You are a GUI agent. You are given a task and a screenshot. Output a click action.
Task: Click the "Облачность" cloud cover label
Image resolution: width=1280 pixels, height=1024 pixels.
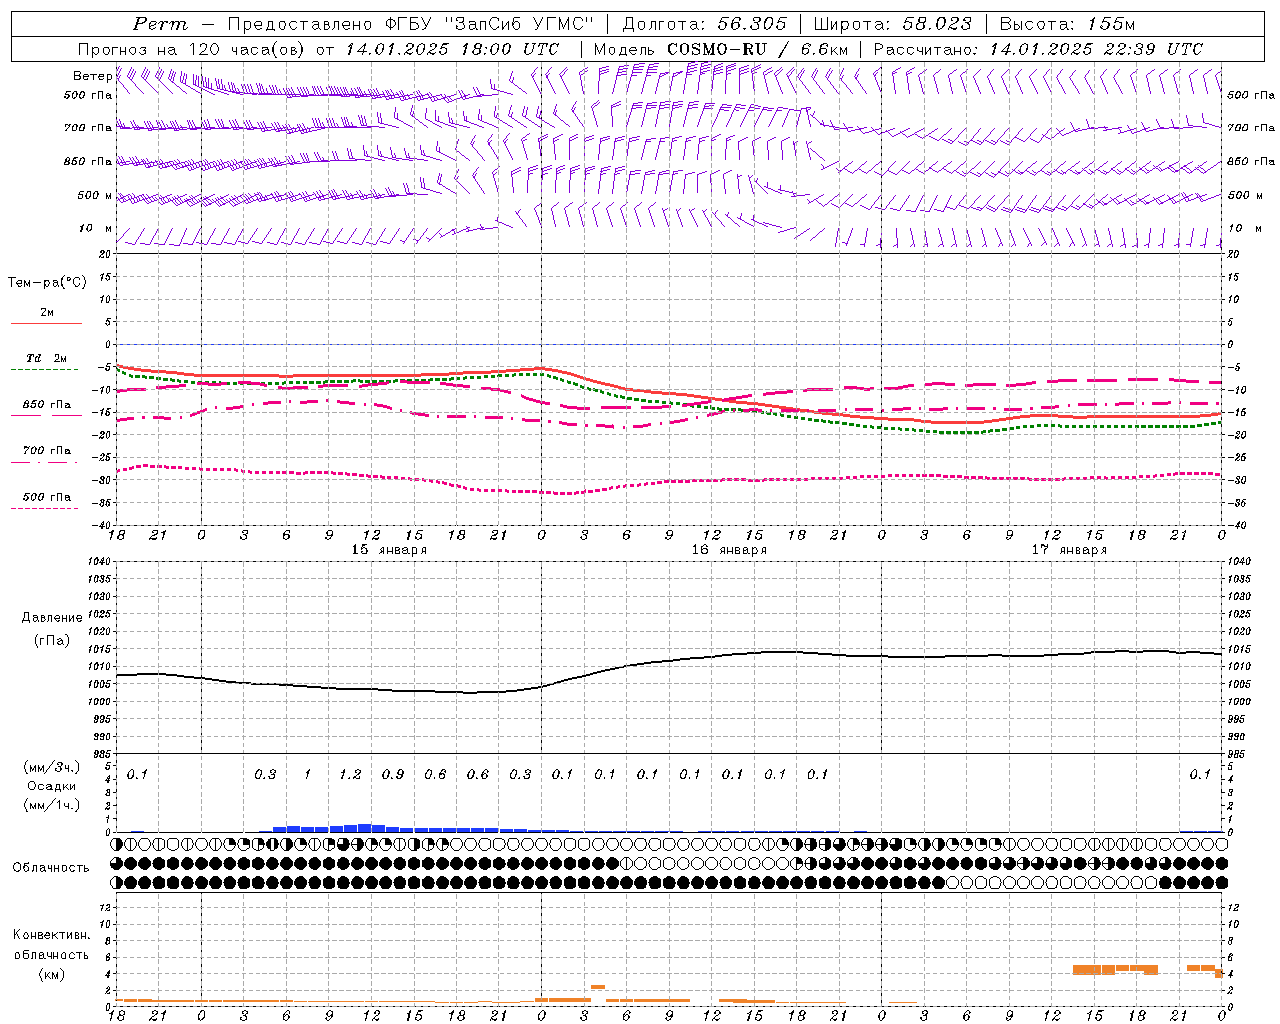tap(51, 868)
